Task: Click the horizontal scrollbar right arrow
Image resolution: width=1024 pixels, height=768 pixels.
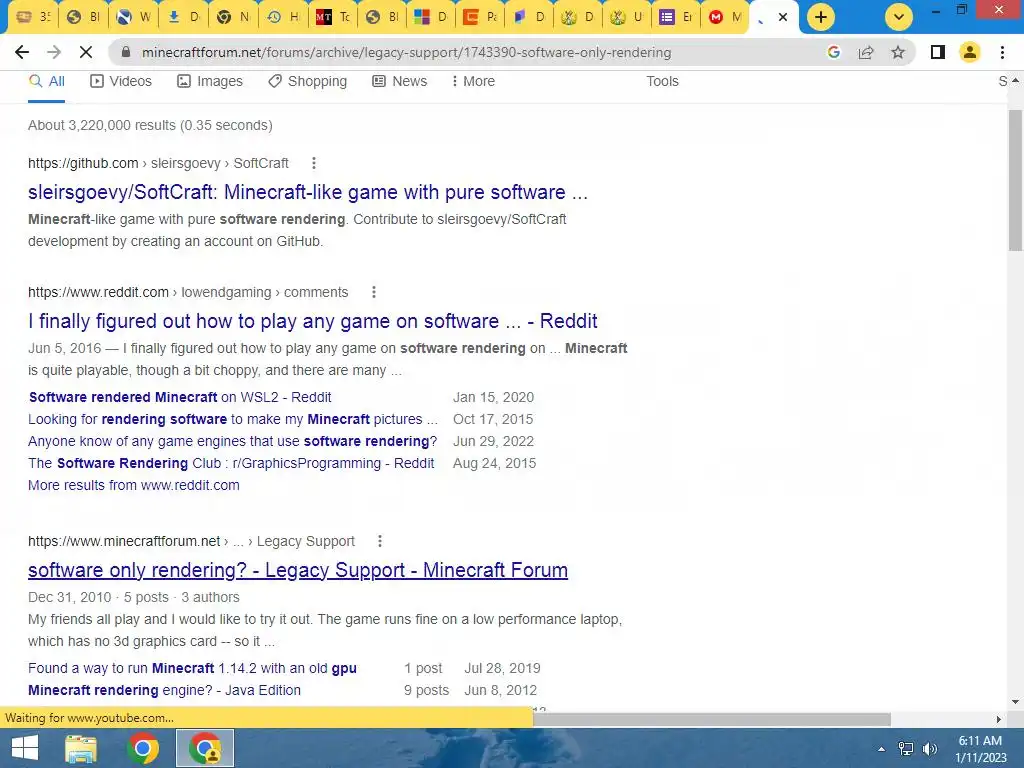Action: pos(999,719)
